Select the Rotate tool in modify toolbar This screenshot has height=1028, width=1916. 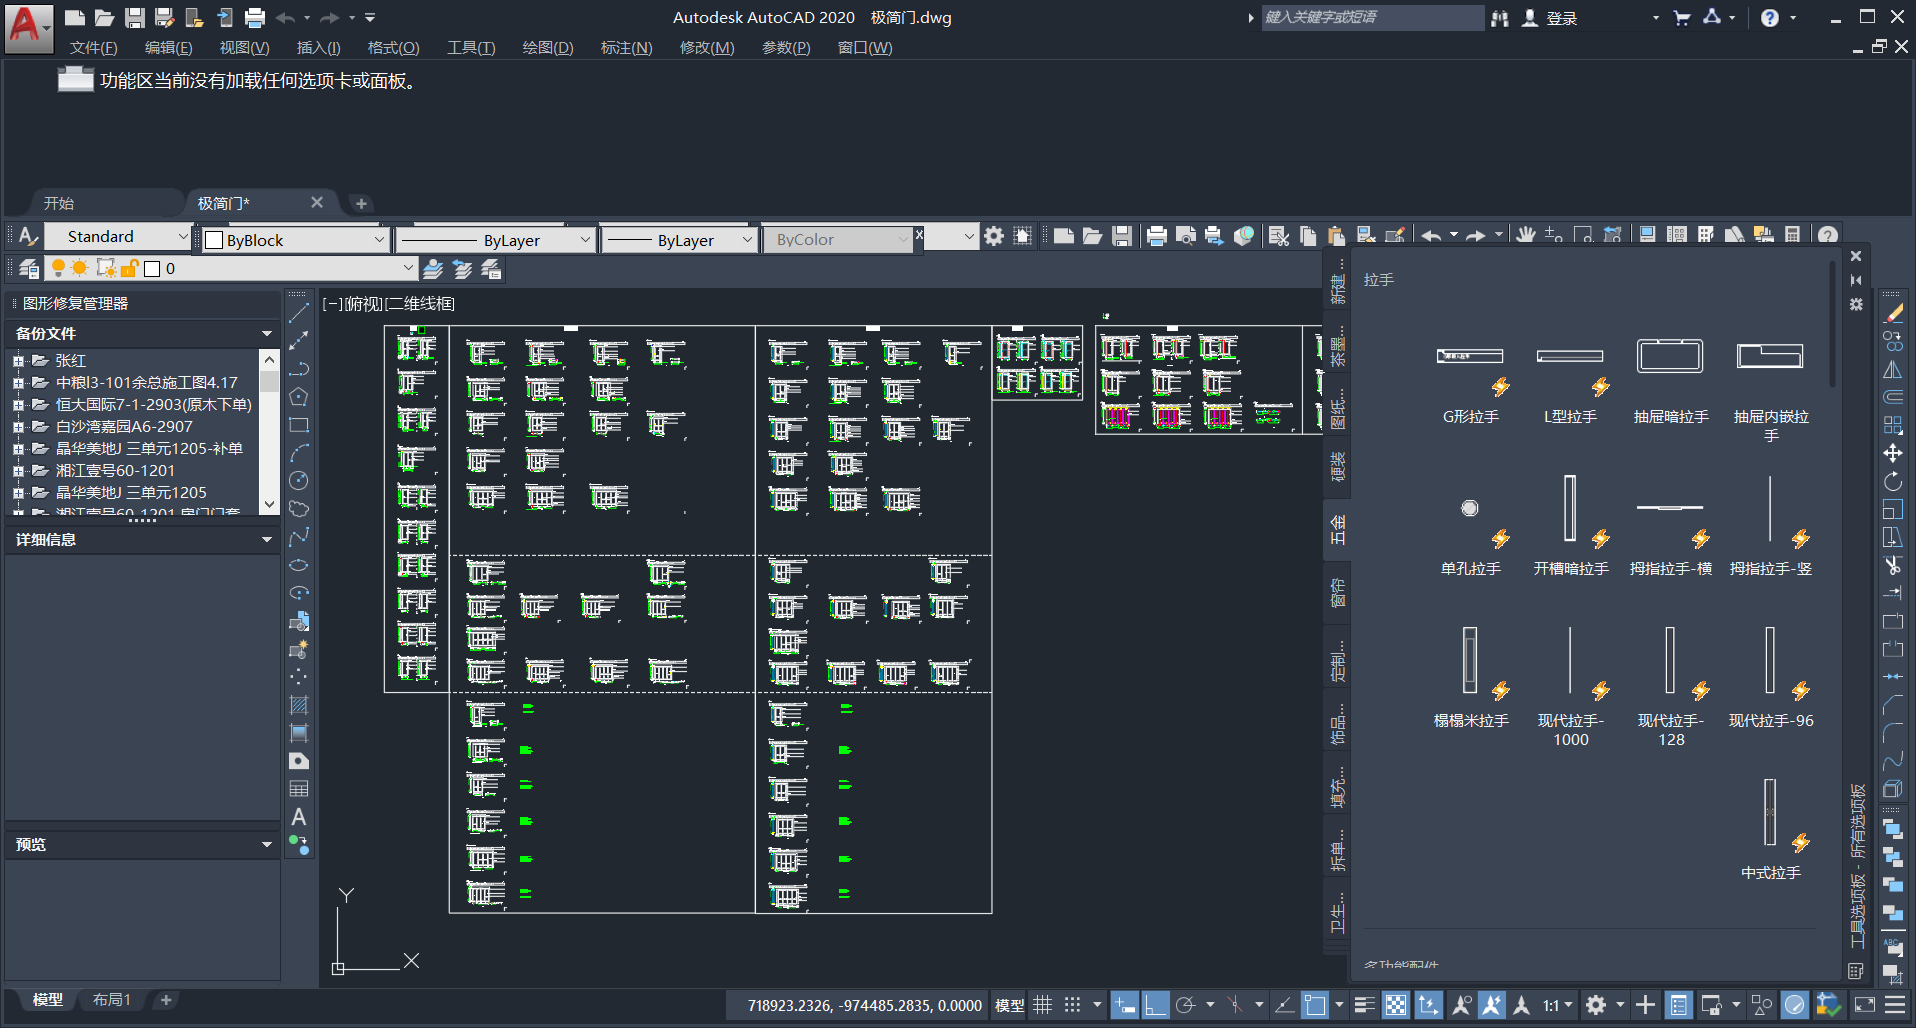point(1892,481)
